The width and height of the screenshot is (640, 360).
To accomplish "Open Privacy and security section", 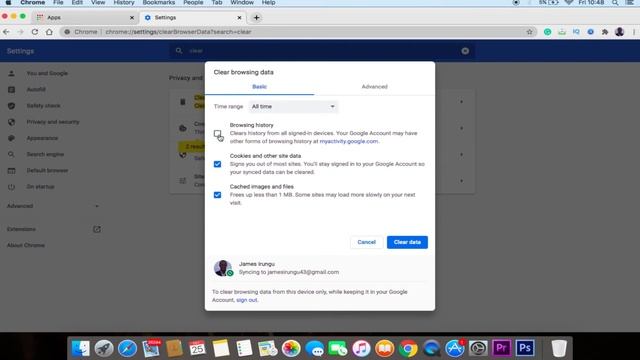I will click(53, 122).
